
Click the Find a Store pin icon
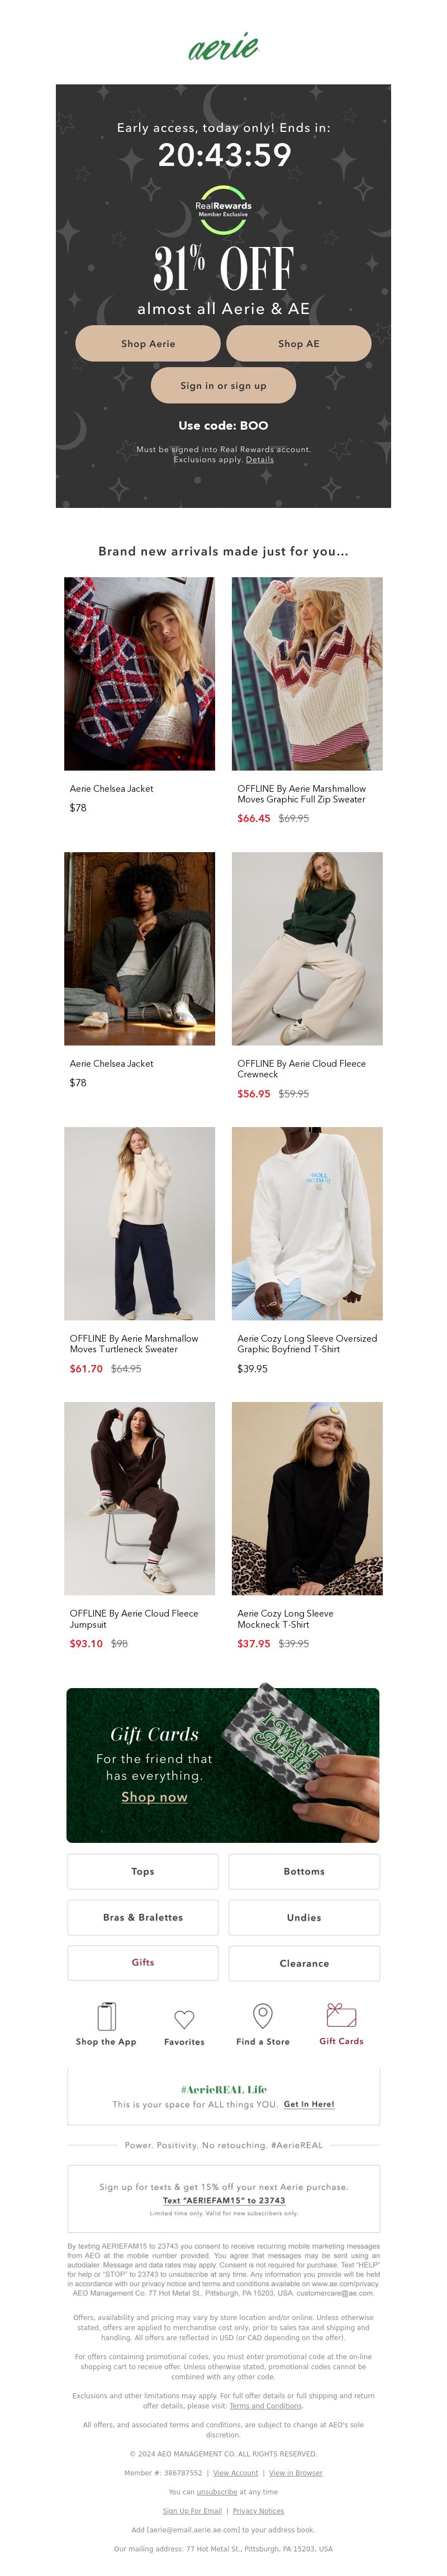[x=263, y=2015]
